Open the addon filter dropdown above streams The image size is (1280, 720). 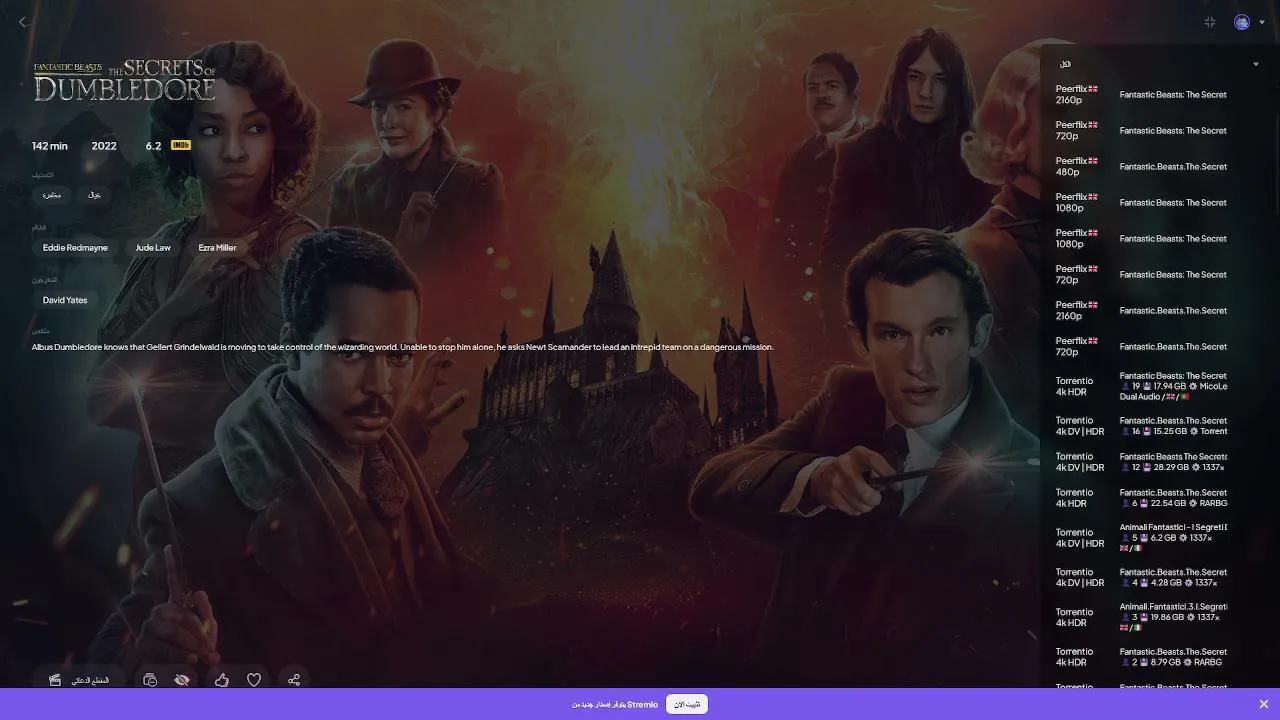pyautogui.click(x=1158, y=64)
